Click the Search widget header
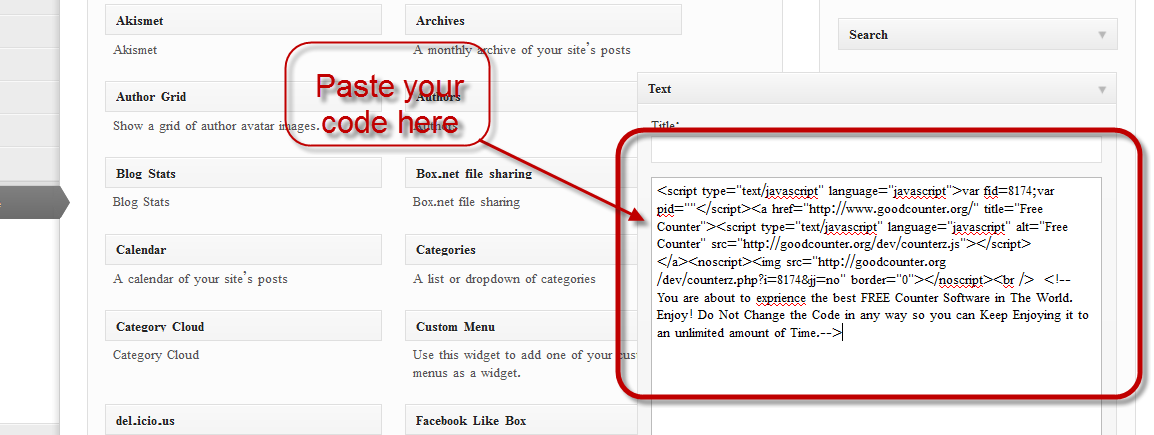 pyautogui.click(x=977, y=35)
